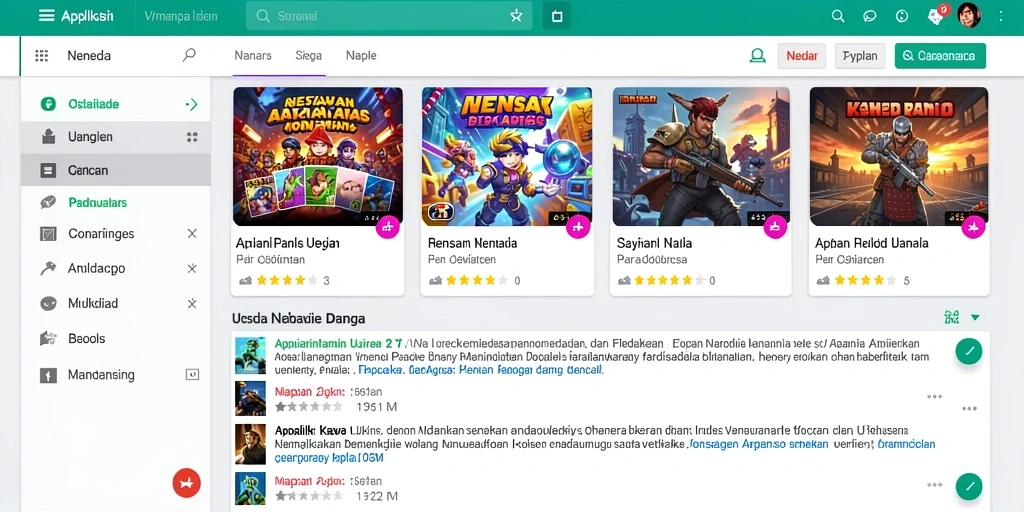
Task: Select Mandansing in the sidebar
Action: coord(116,375)
